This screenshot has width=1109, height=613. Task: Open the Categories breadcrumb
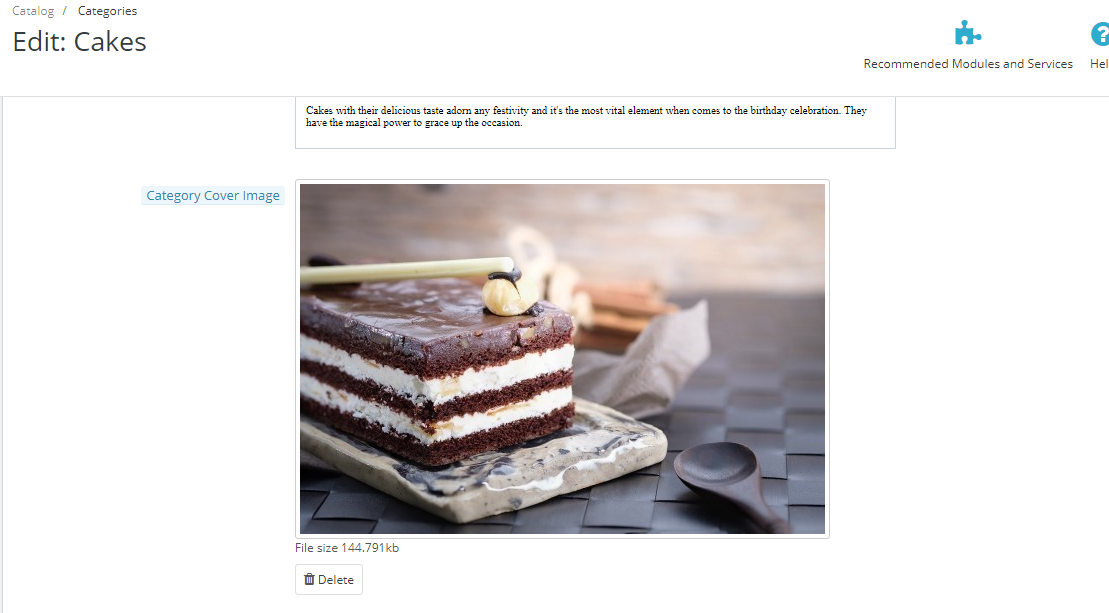pyautogui.click(x=107, y=11)
